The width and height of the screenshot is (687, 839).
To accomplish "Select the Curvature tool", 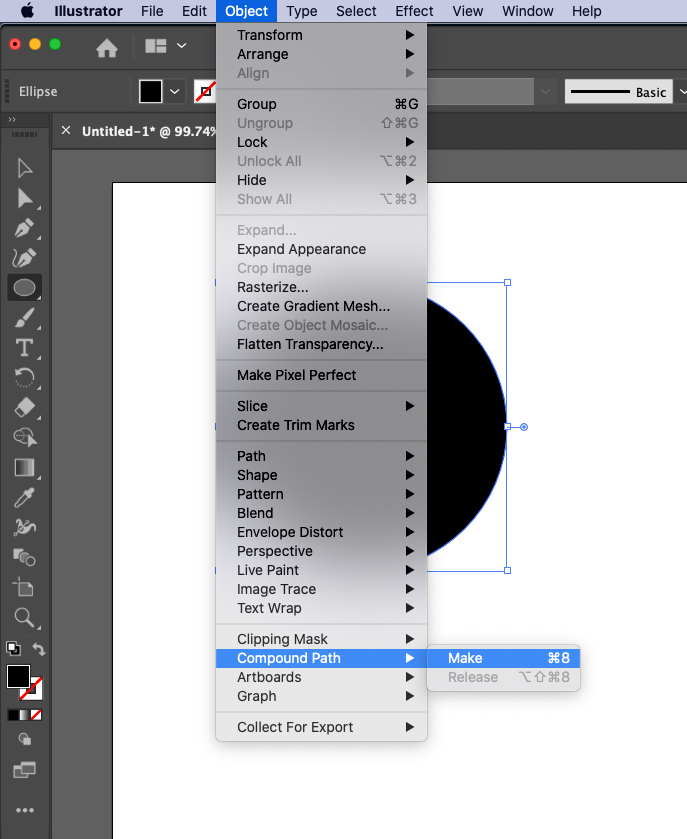I will point(24,258).
